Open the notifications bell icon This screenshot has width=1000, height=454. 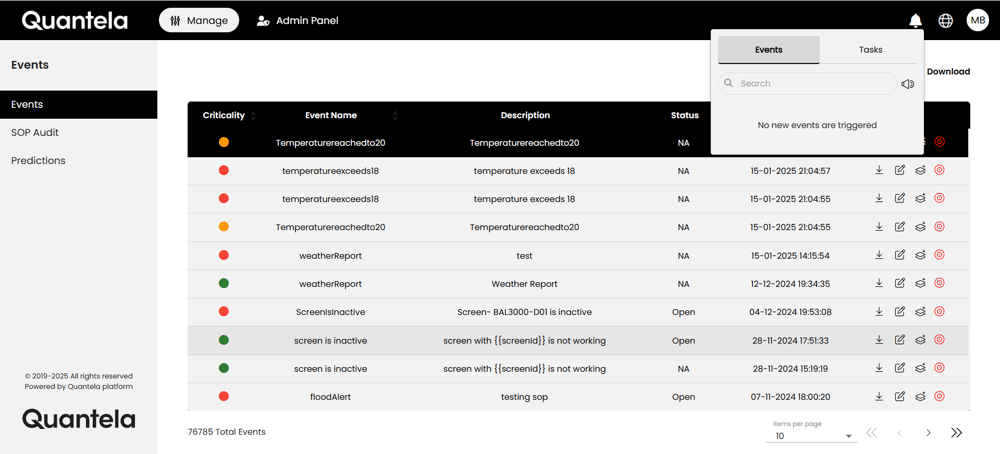pyautogui.click(x=915, y=21)
